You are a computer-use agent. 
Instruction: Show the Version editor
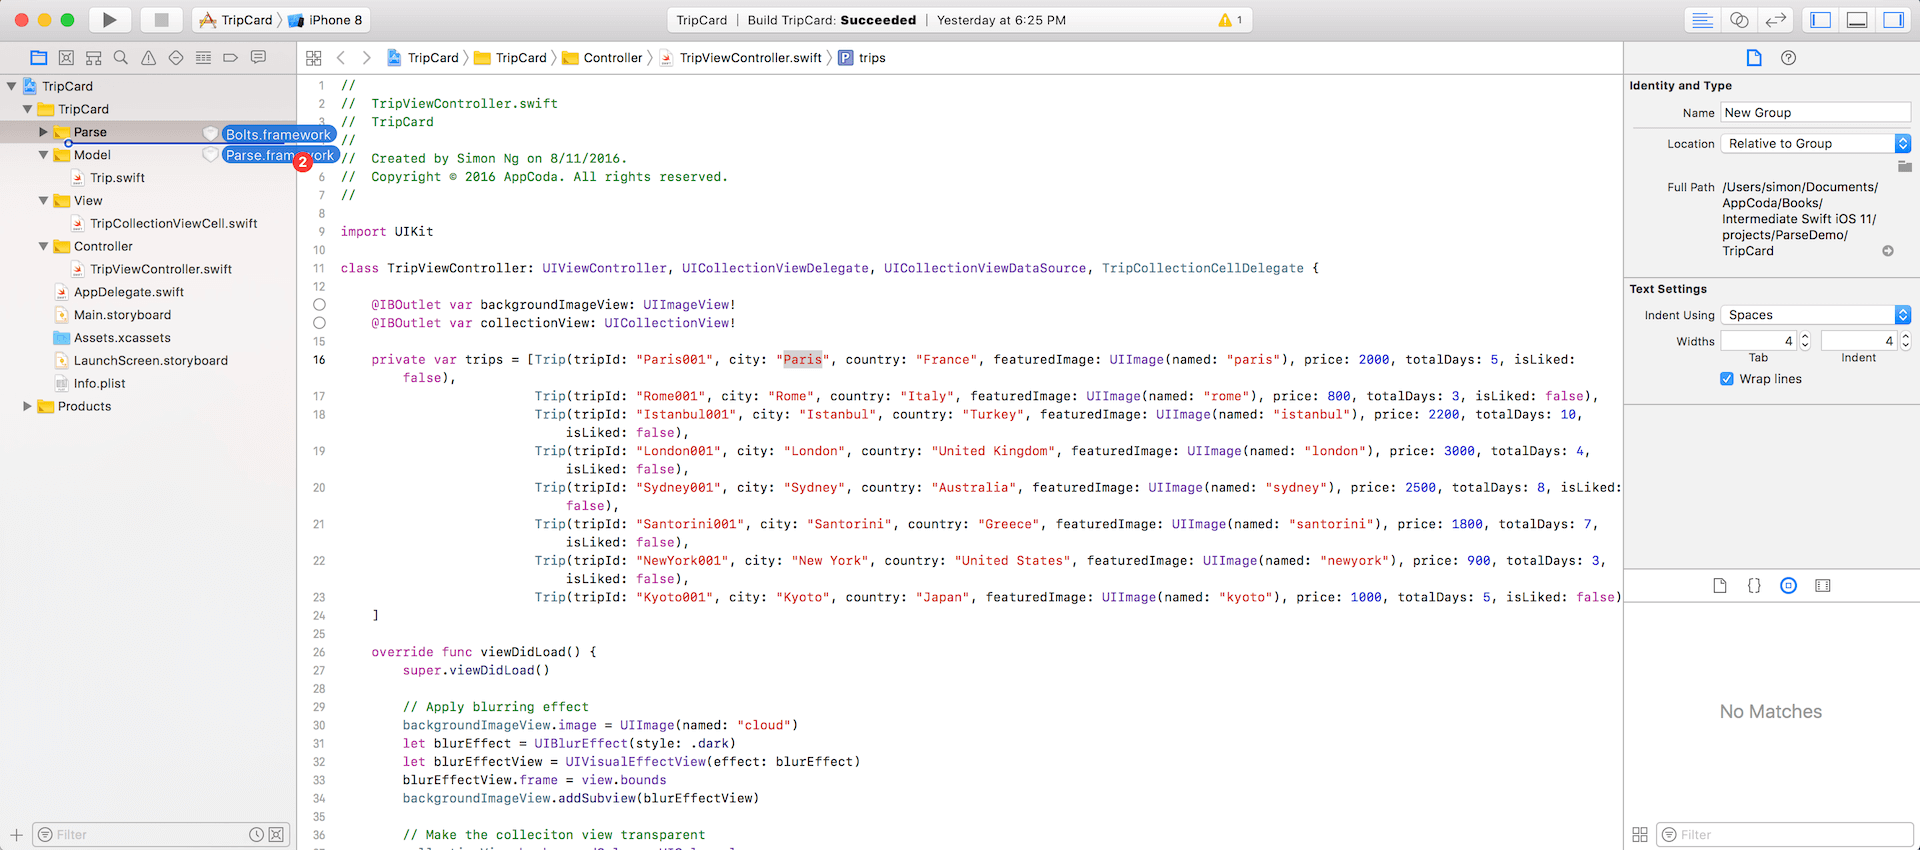coord(1776,20)
